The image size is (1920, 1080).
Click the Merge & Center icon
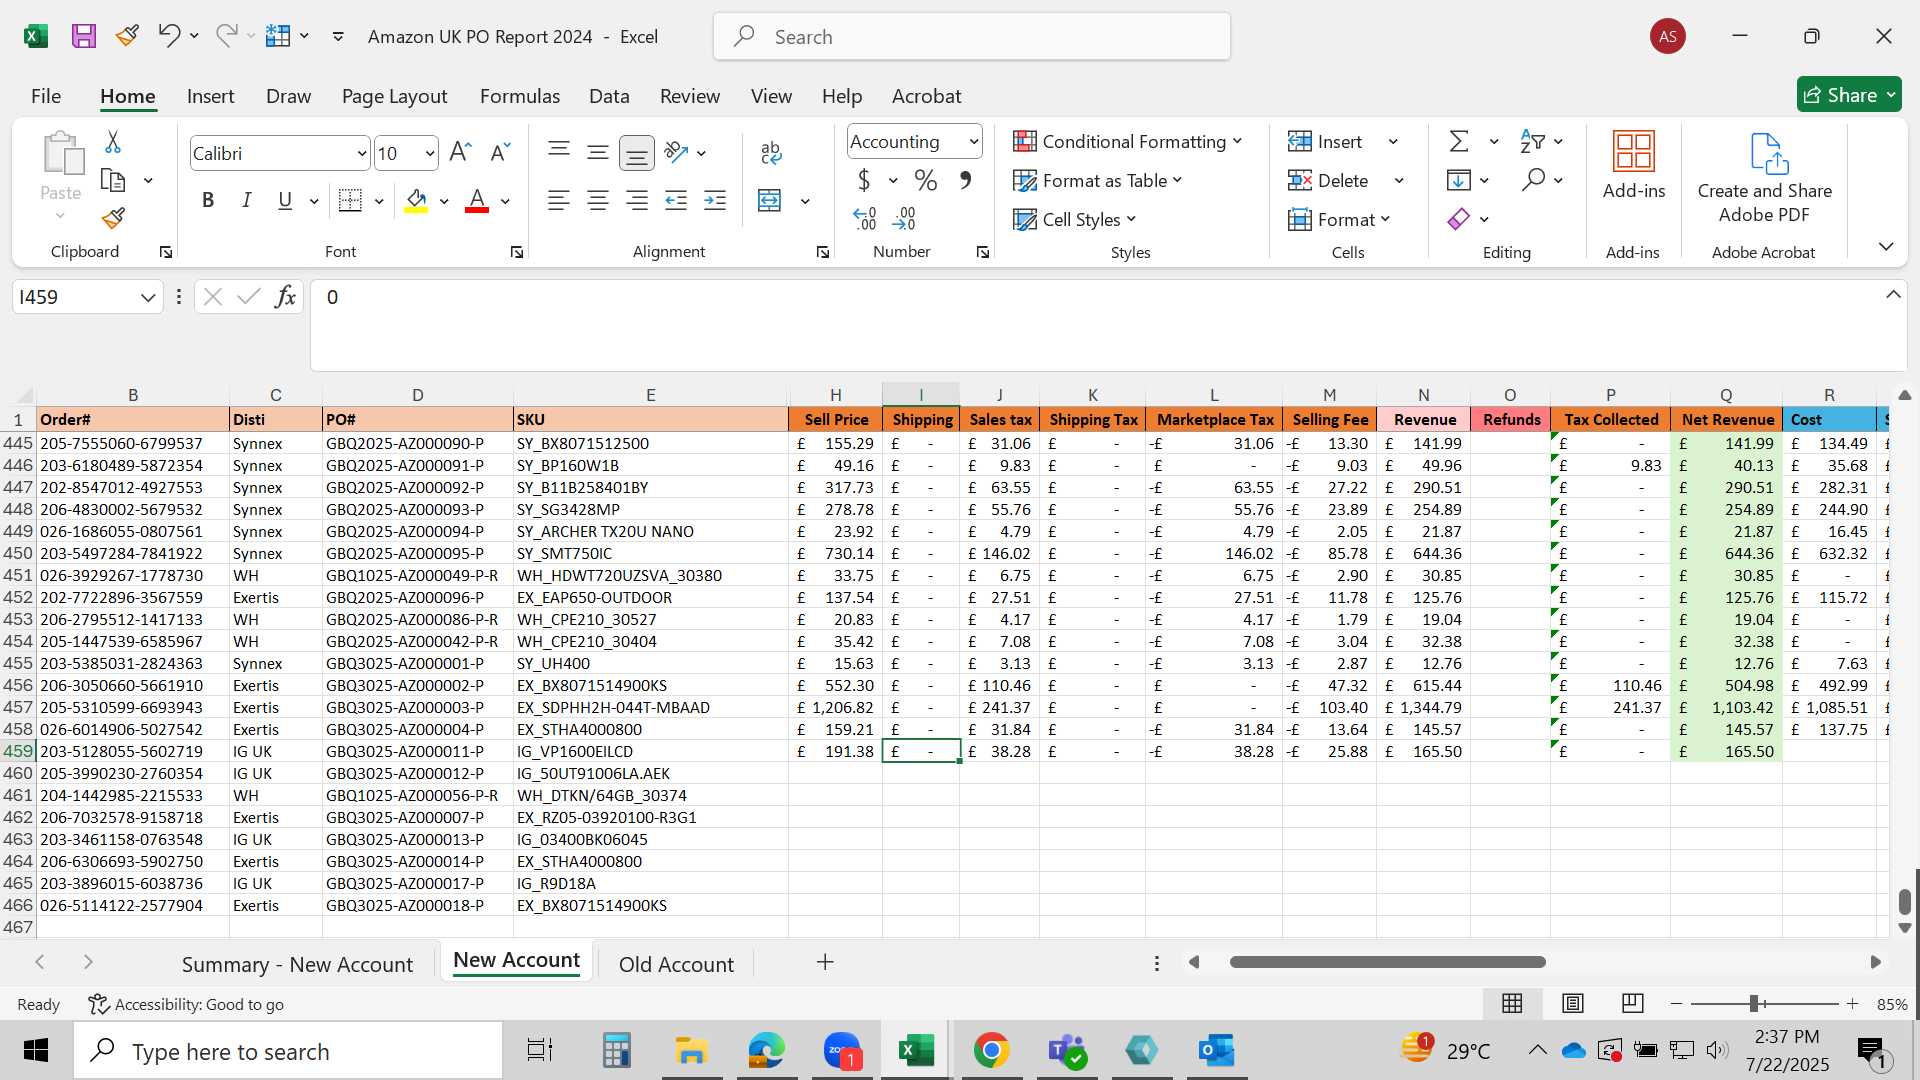(x=769, y=200)
